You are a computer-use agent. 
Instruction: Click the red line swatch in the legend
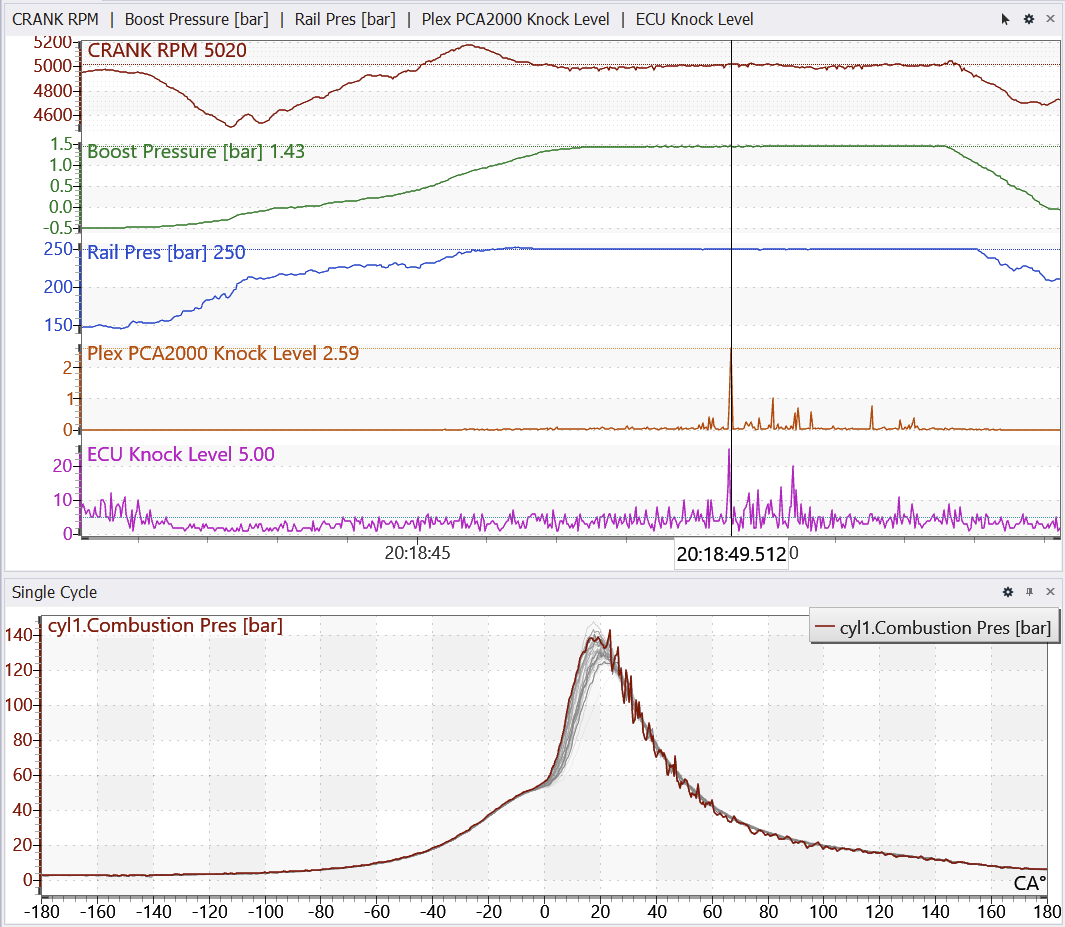(825, 628)
